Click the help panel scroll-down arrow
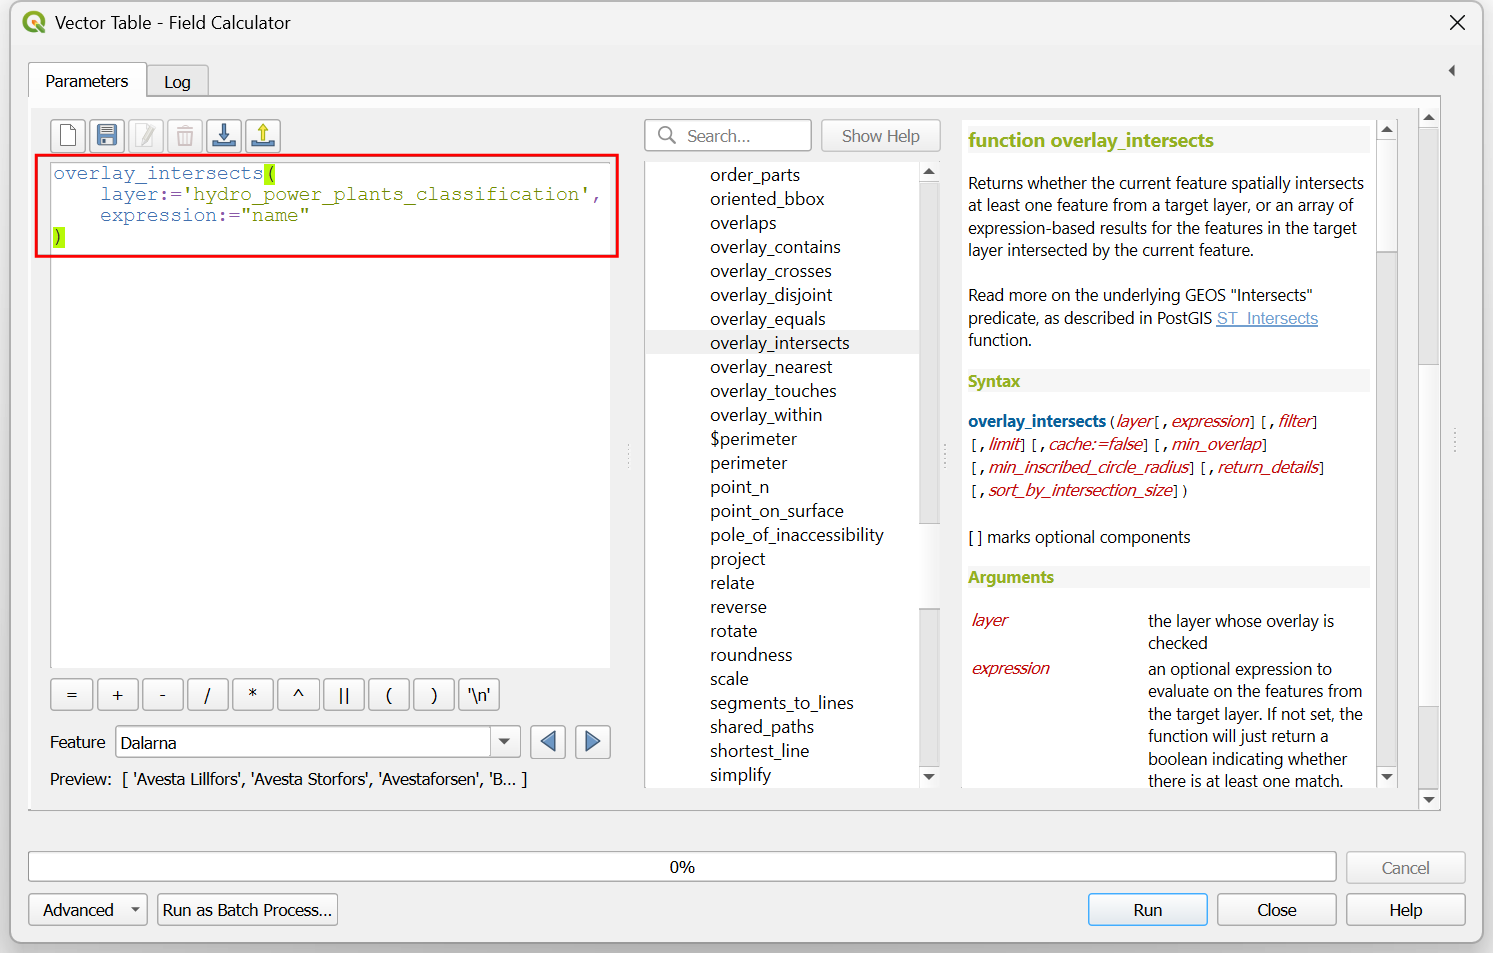This screenshot has height=953, width=1493. (1386, 777)
